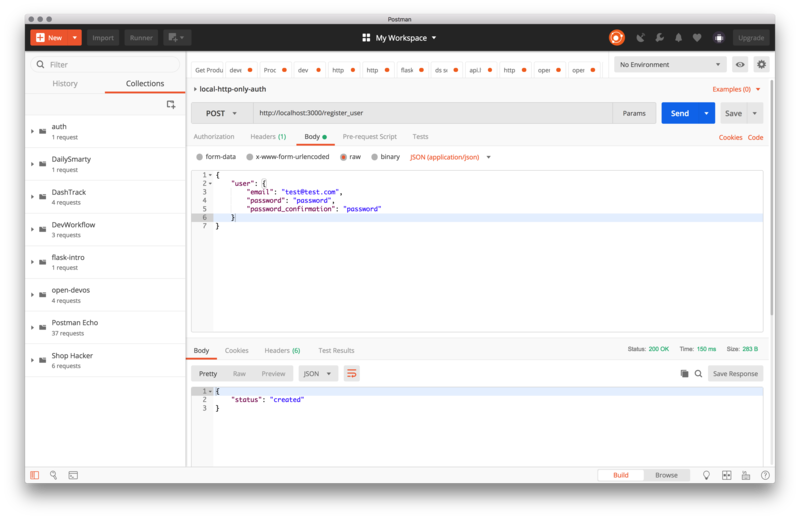Image resolution: width=800 pixels, height=519 pixels.
Task: Open the POST method dropdown
Action: 222,113
